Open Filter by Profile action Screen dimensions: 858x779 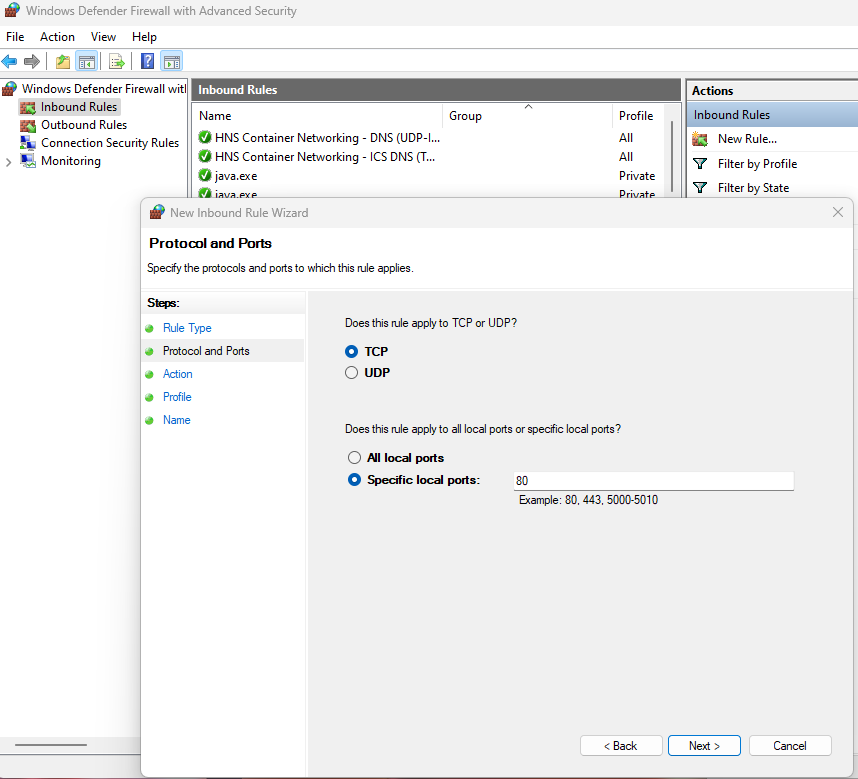coord(757,163)
